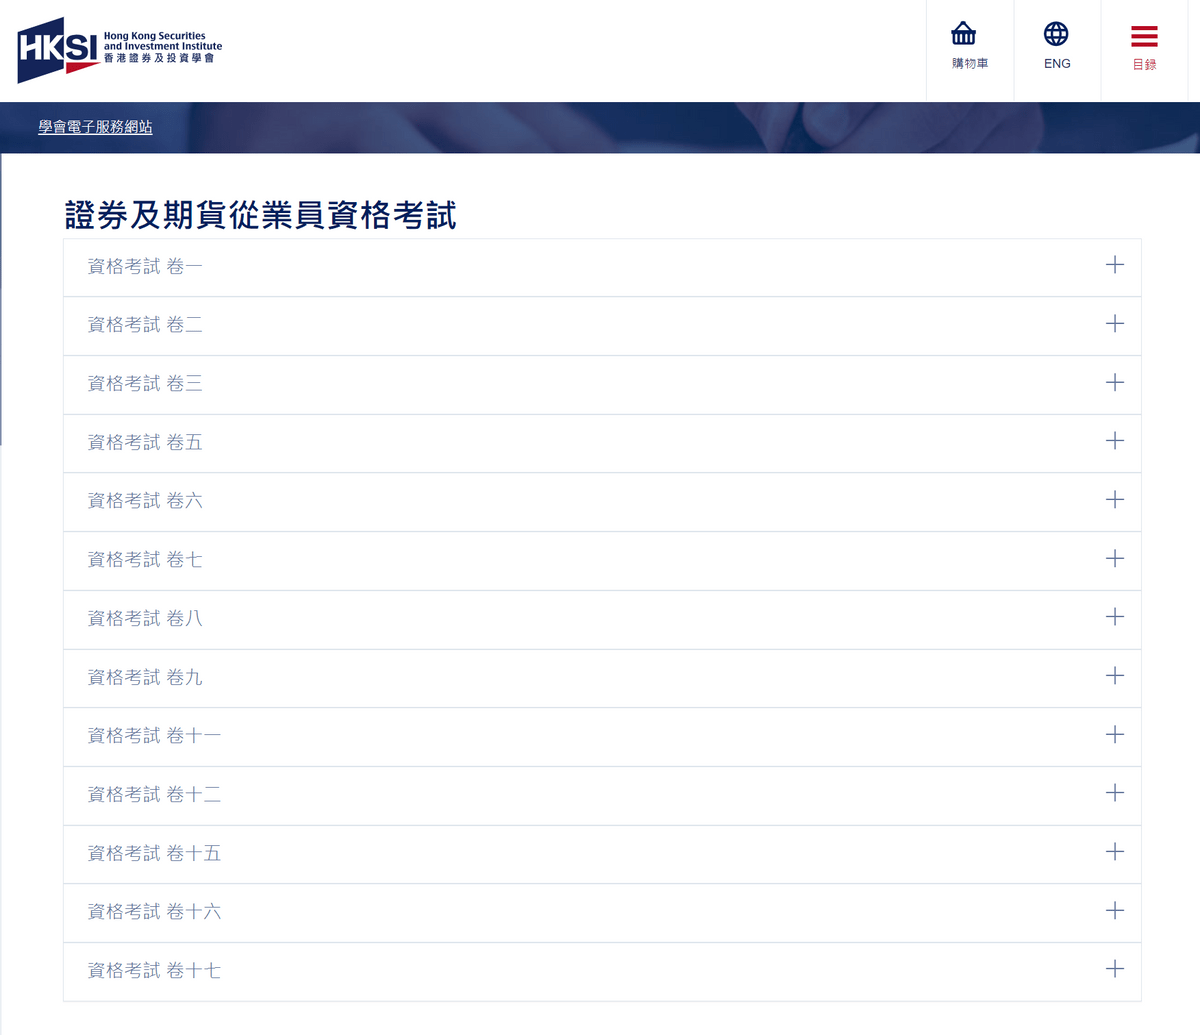Click the 購物車 label text

click(969, 64)
